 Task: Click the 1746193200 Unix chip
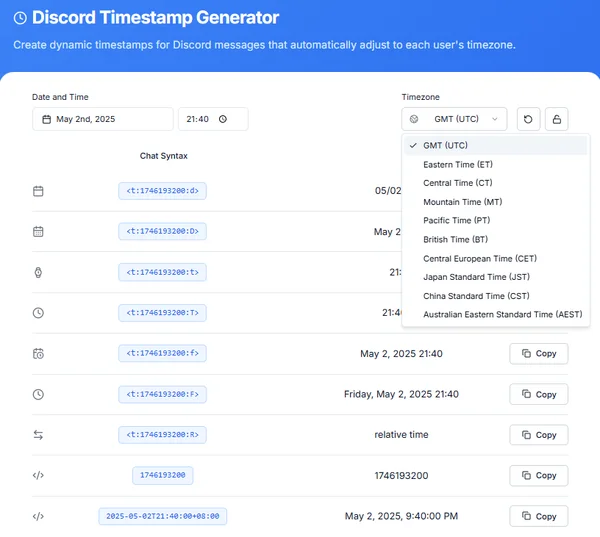coord(163,475)
